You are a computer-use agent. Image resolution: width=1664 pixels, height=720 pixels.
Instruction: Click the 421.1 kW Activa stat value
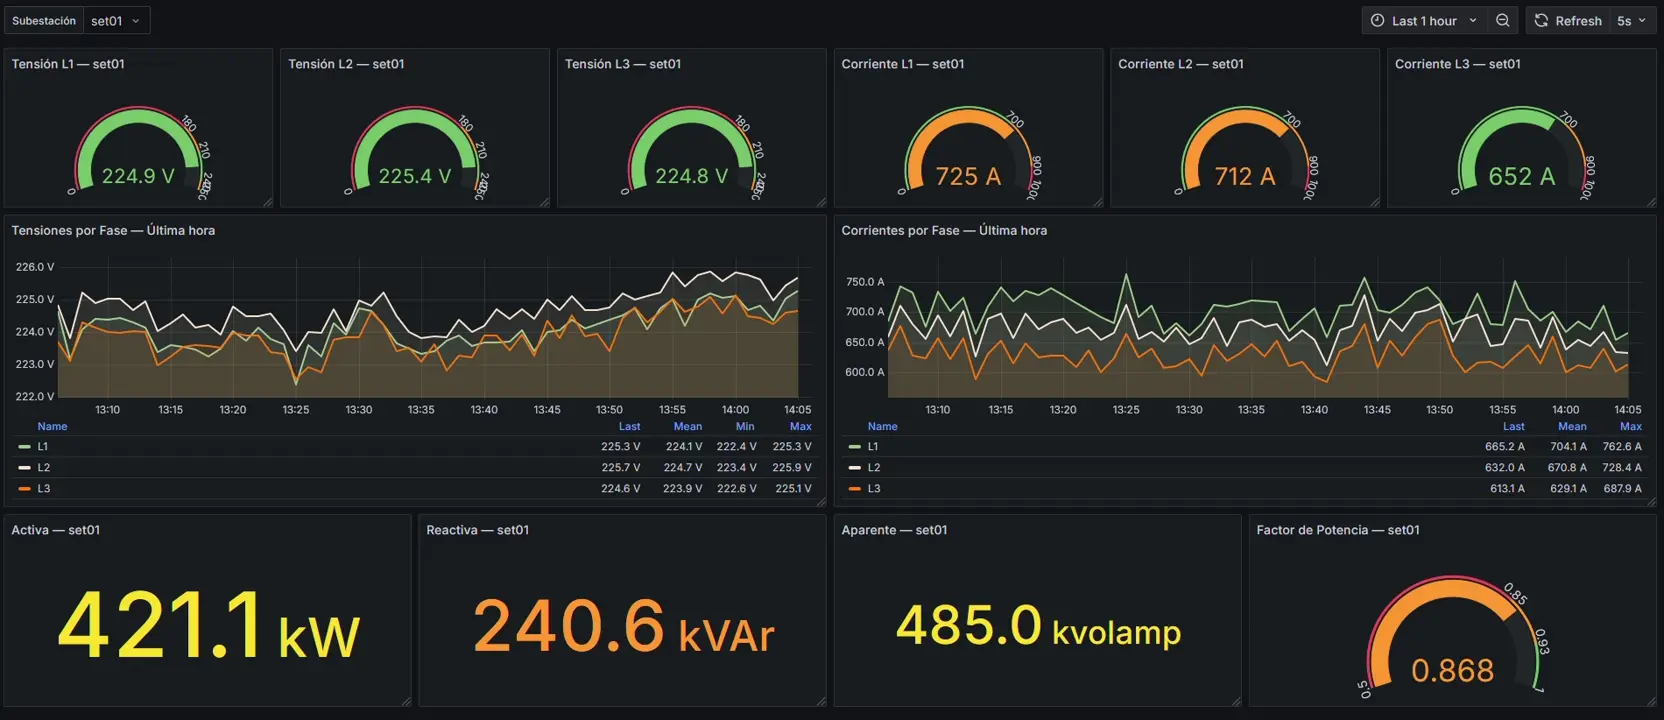208,626
